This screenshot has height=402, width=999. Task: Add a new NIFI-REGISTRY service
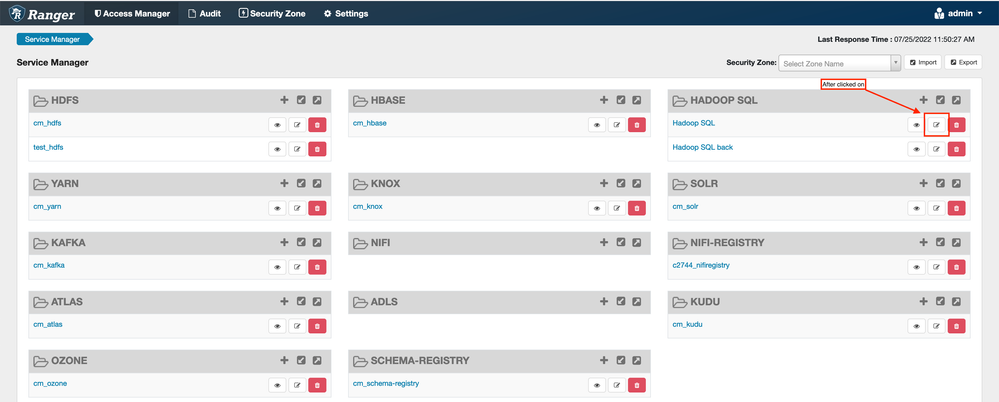tap(923, 243)
